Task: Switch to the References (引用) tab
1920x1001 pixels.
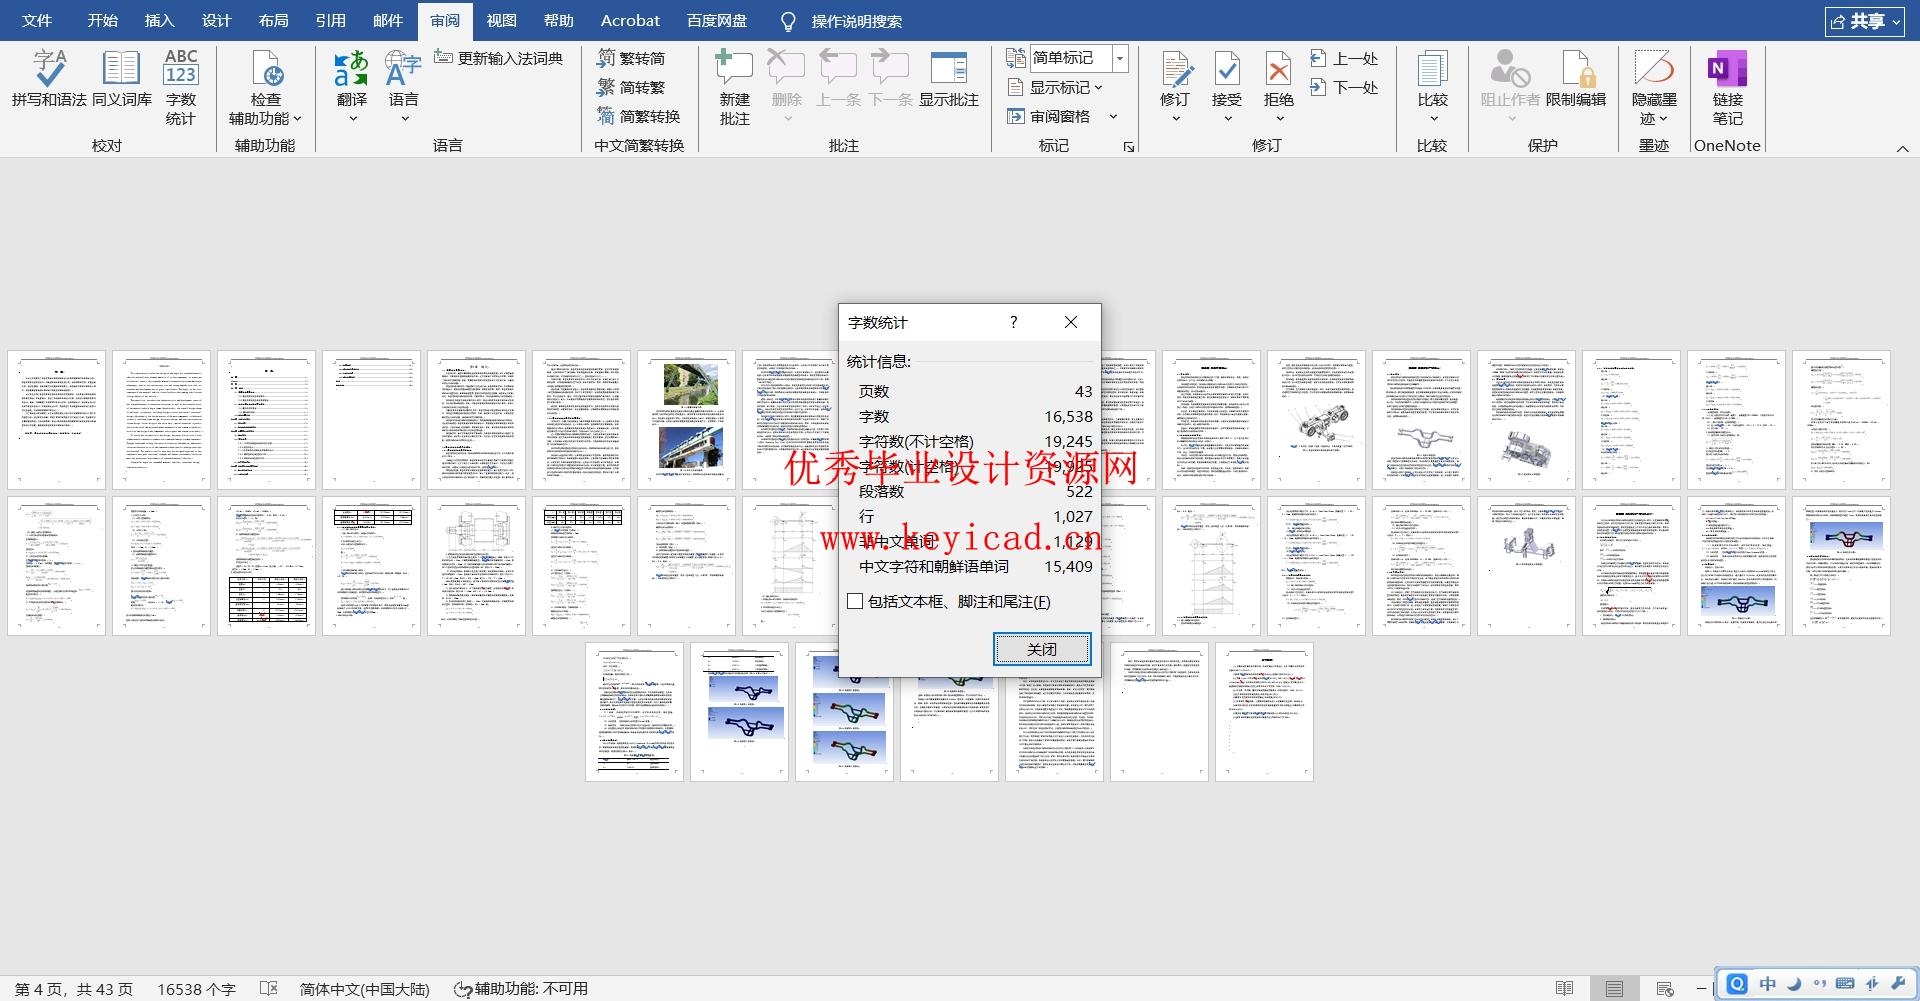Action: 330,20
